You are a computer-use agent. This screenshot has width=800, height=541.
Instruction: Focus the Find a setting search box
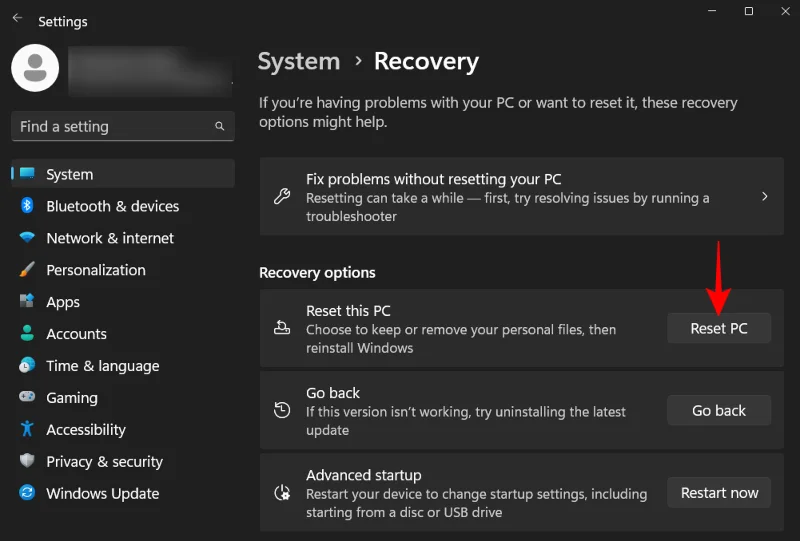(123, 126)
